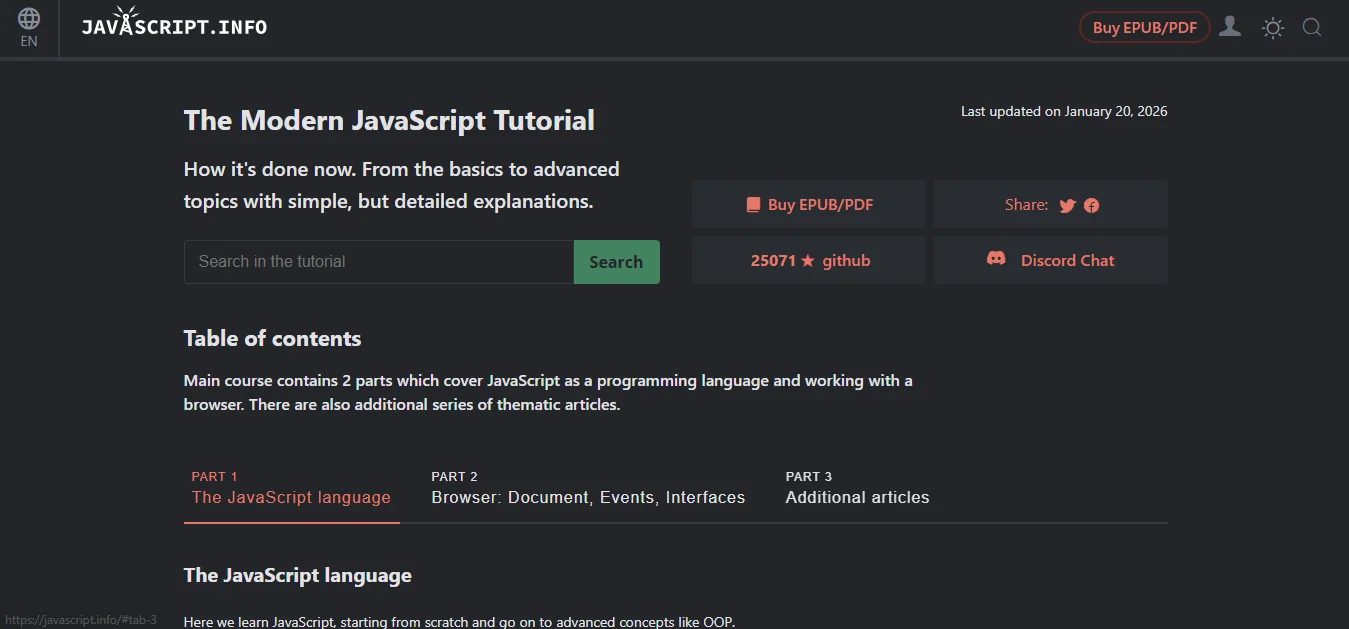Image resolution: width=1349 pixels, height=629 pixels.
Task: Select Part 3: Additional articles
Action: (857, 497)
